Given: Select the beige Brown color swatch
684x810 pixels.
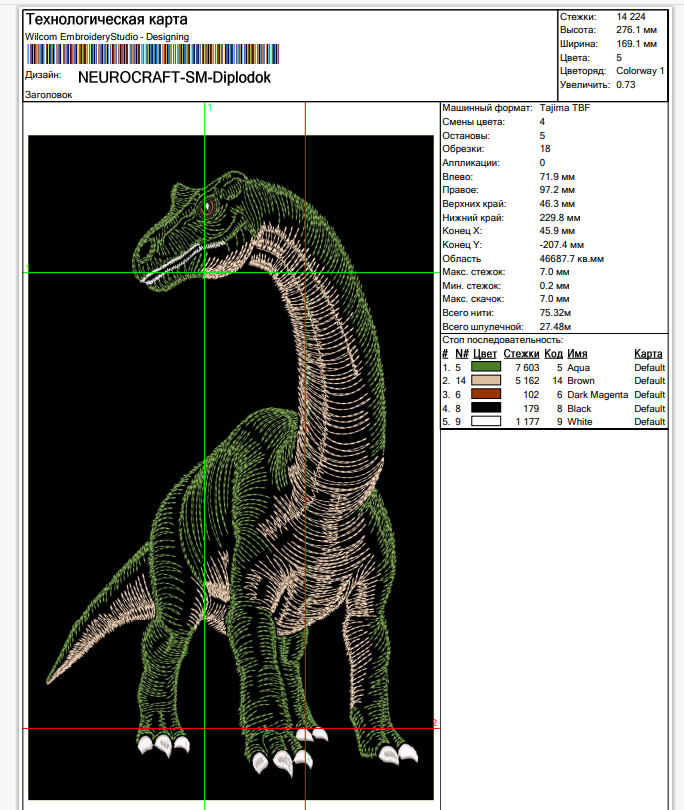Looking at the screenshot, I should (487, 381).
